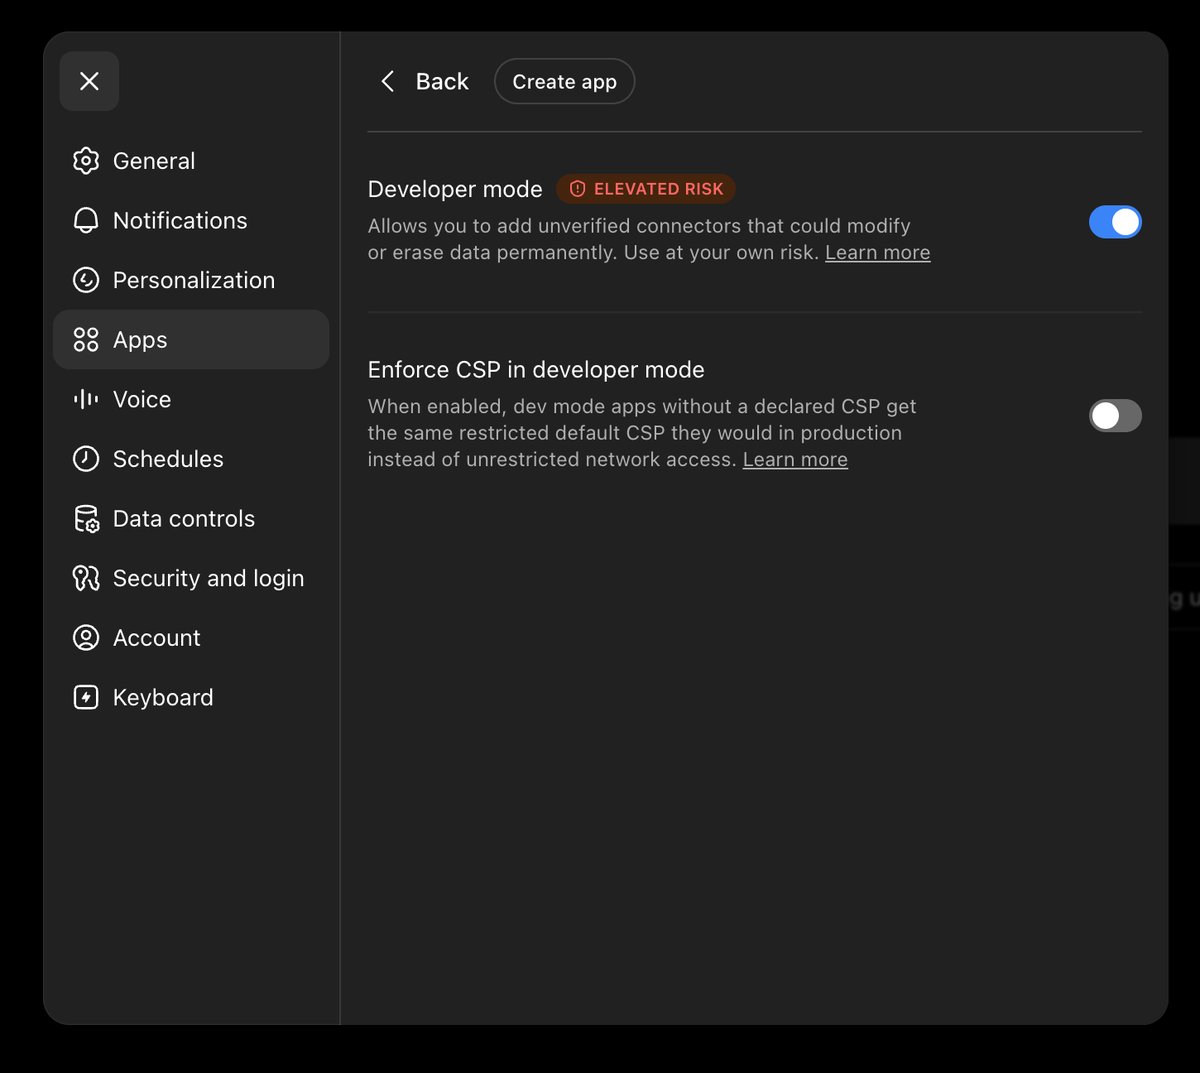Click the Schedules clock icon
Image resolution: width=1200 pixels, height=1073 pixels.
(x=86, y=459)
